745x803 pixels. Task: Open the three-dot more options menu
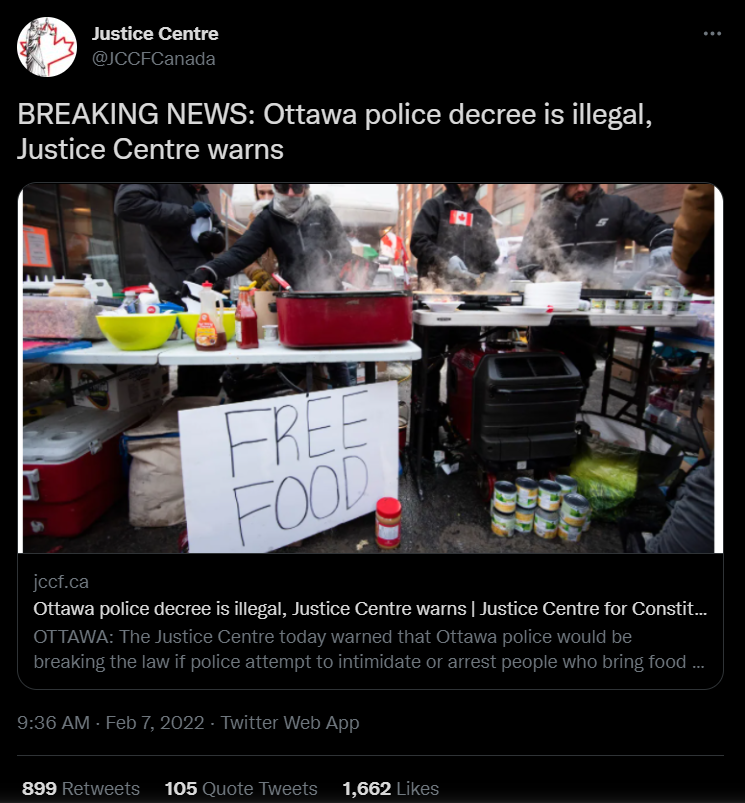pyautogui.click(x=712, y=34)
